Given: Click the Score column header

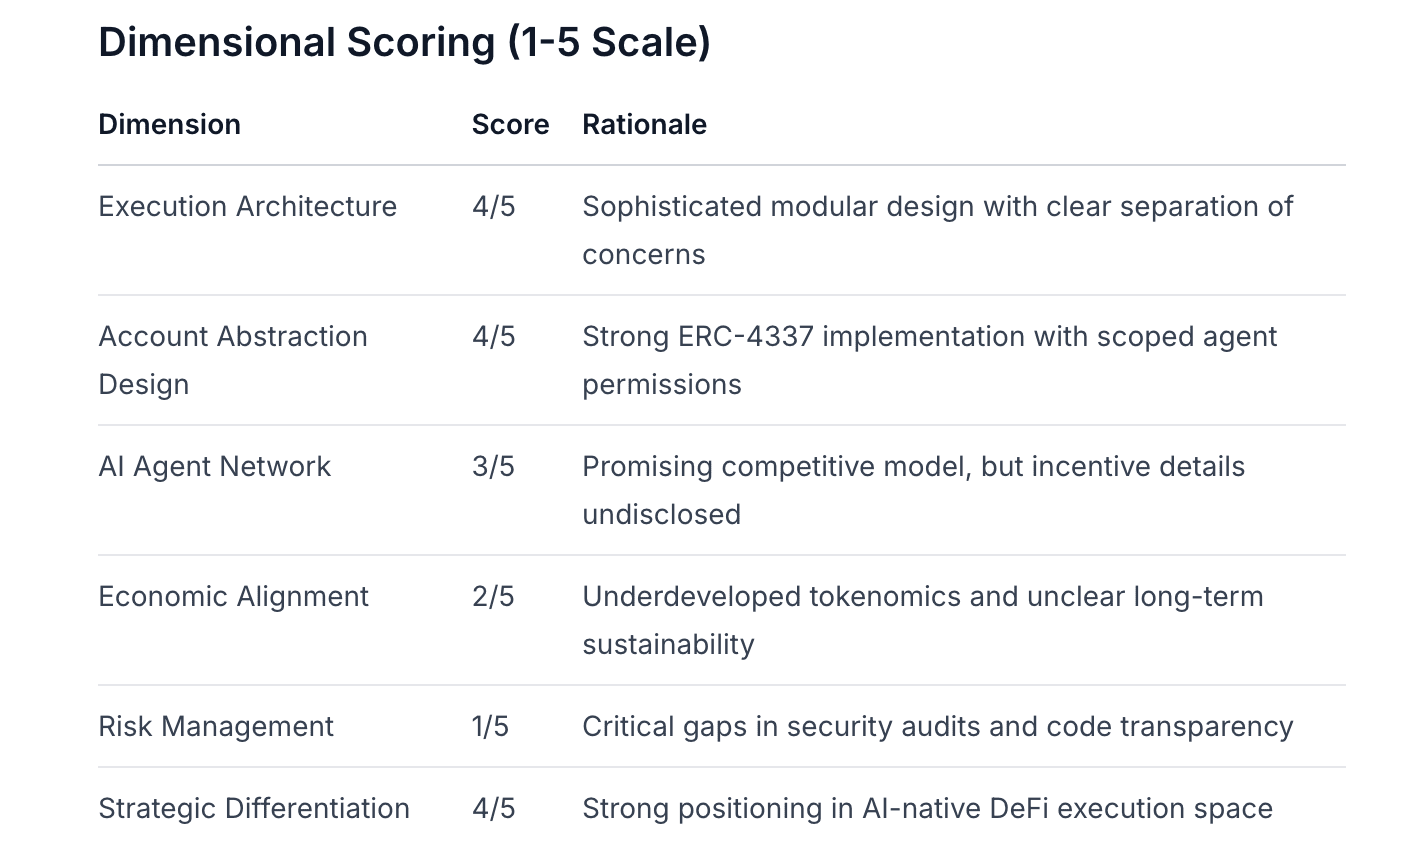Looking at the screenshot, I should (x=510, y=125).
